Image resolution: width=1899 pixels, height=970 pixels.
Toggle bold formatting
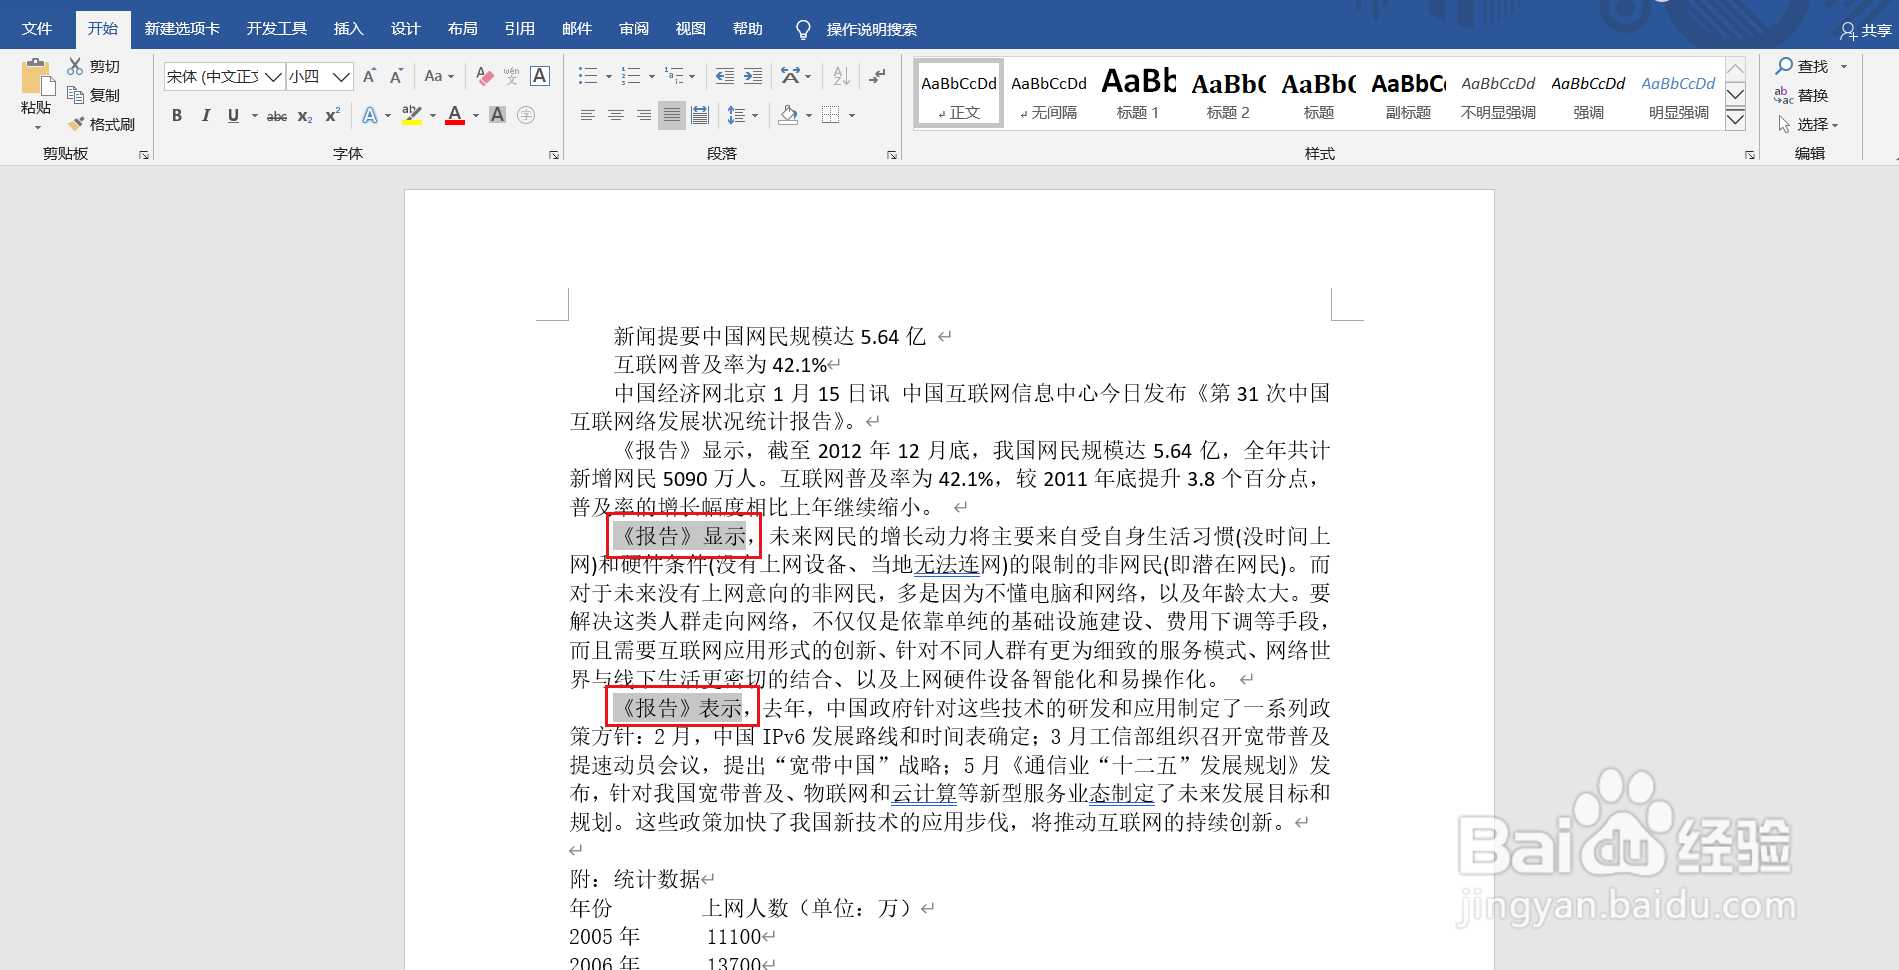coord(176,115)
